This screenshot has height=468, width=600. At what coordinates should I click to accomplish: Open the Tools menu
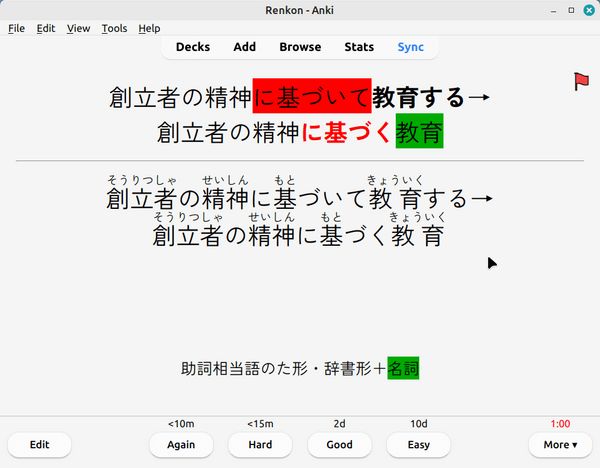114,28
